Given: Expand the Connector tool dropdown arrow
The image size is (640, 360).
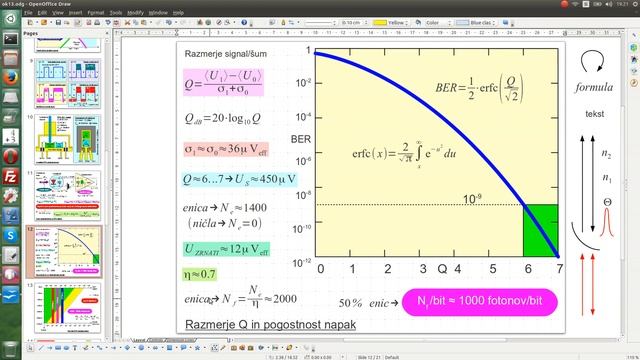Looking at the screenshot, I should click(x=107, y=348).
